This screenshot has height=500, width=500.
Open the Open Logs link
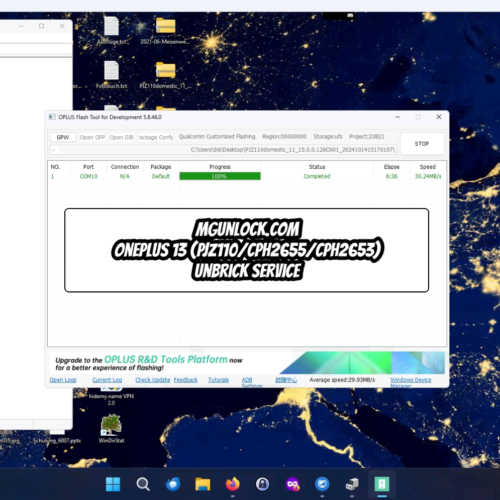click(x=63, y=380)
